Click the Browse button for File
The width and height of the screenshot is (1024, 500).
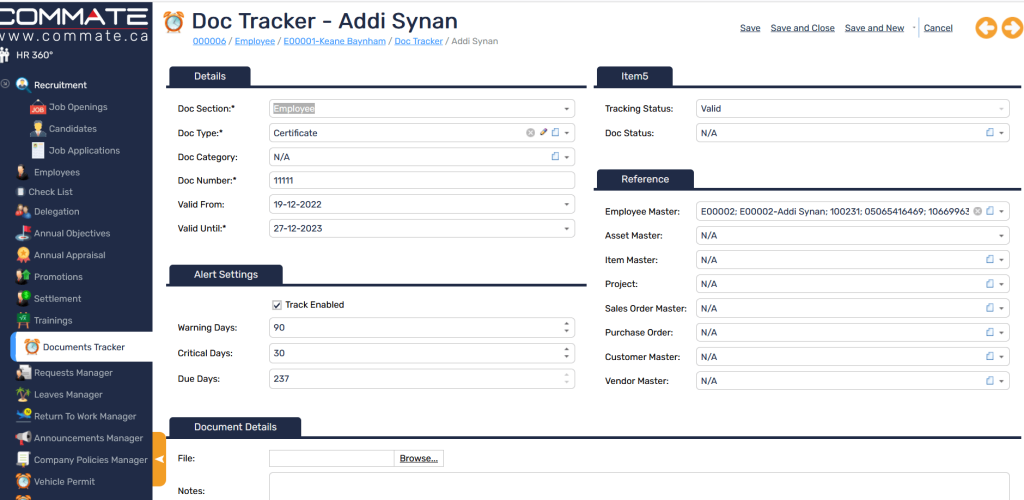pyautogui.click(x=418, y=459)
